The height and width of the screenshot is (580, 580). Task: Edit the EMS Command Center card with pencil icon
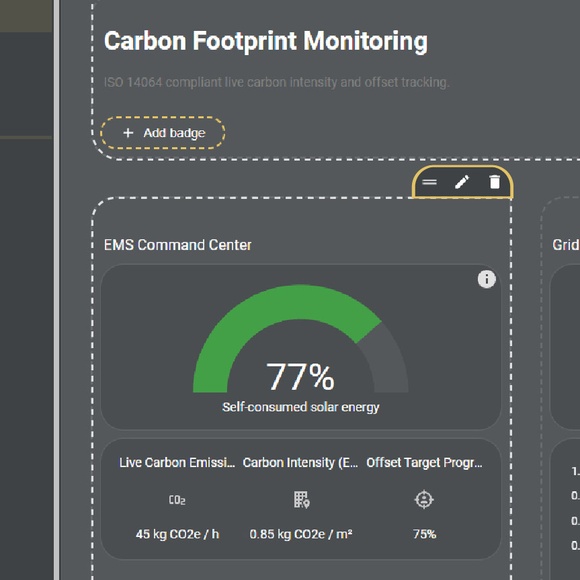[x=462, y=182]
